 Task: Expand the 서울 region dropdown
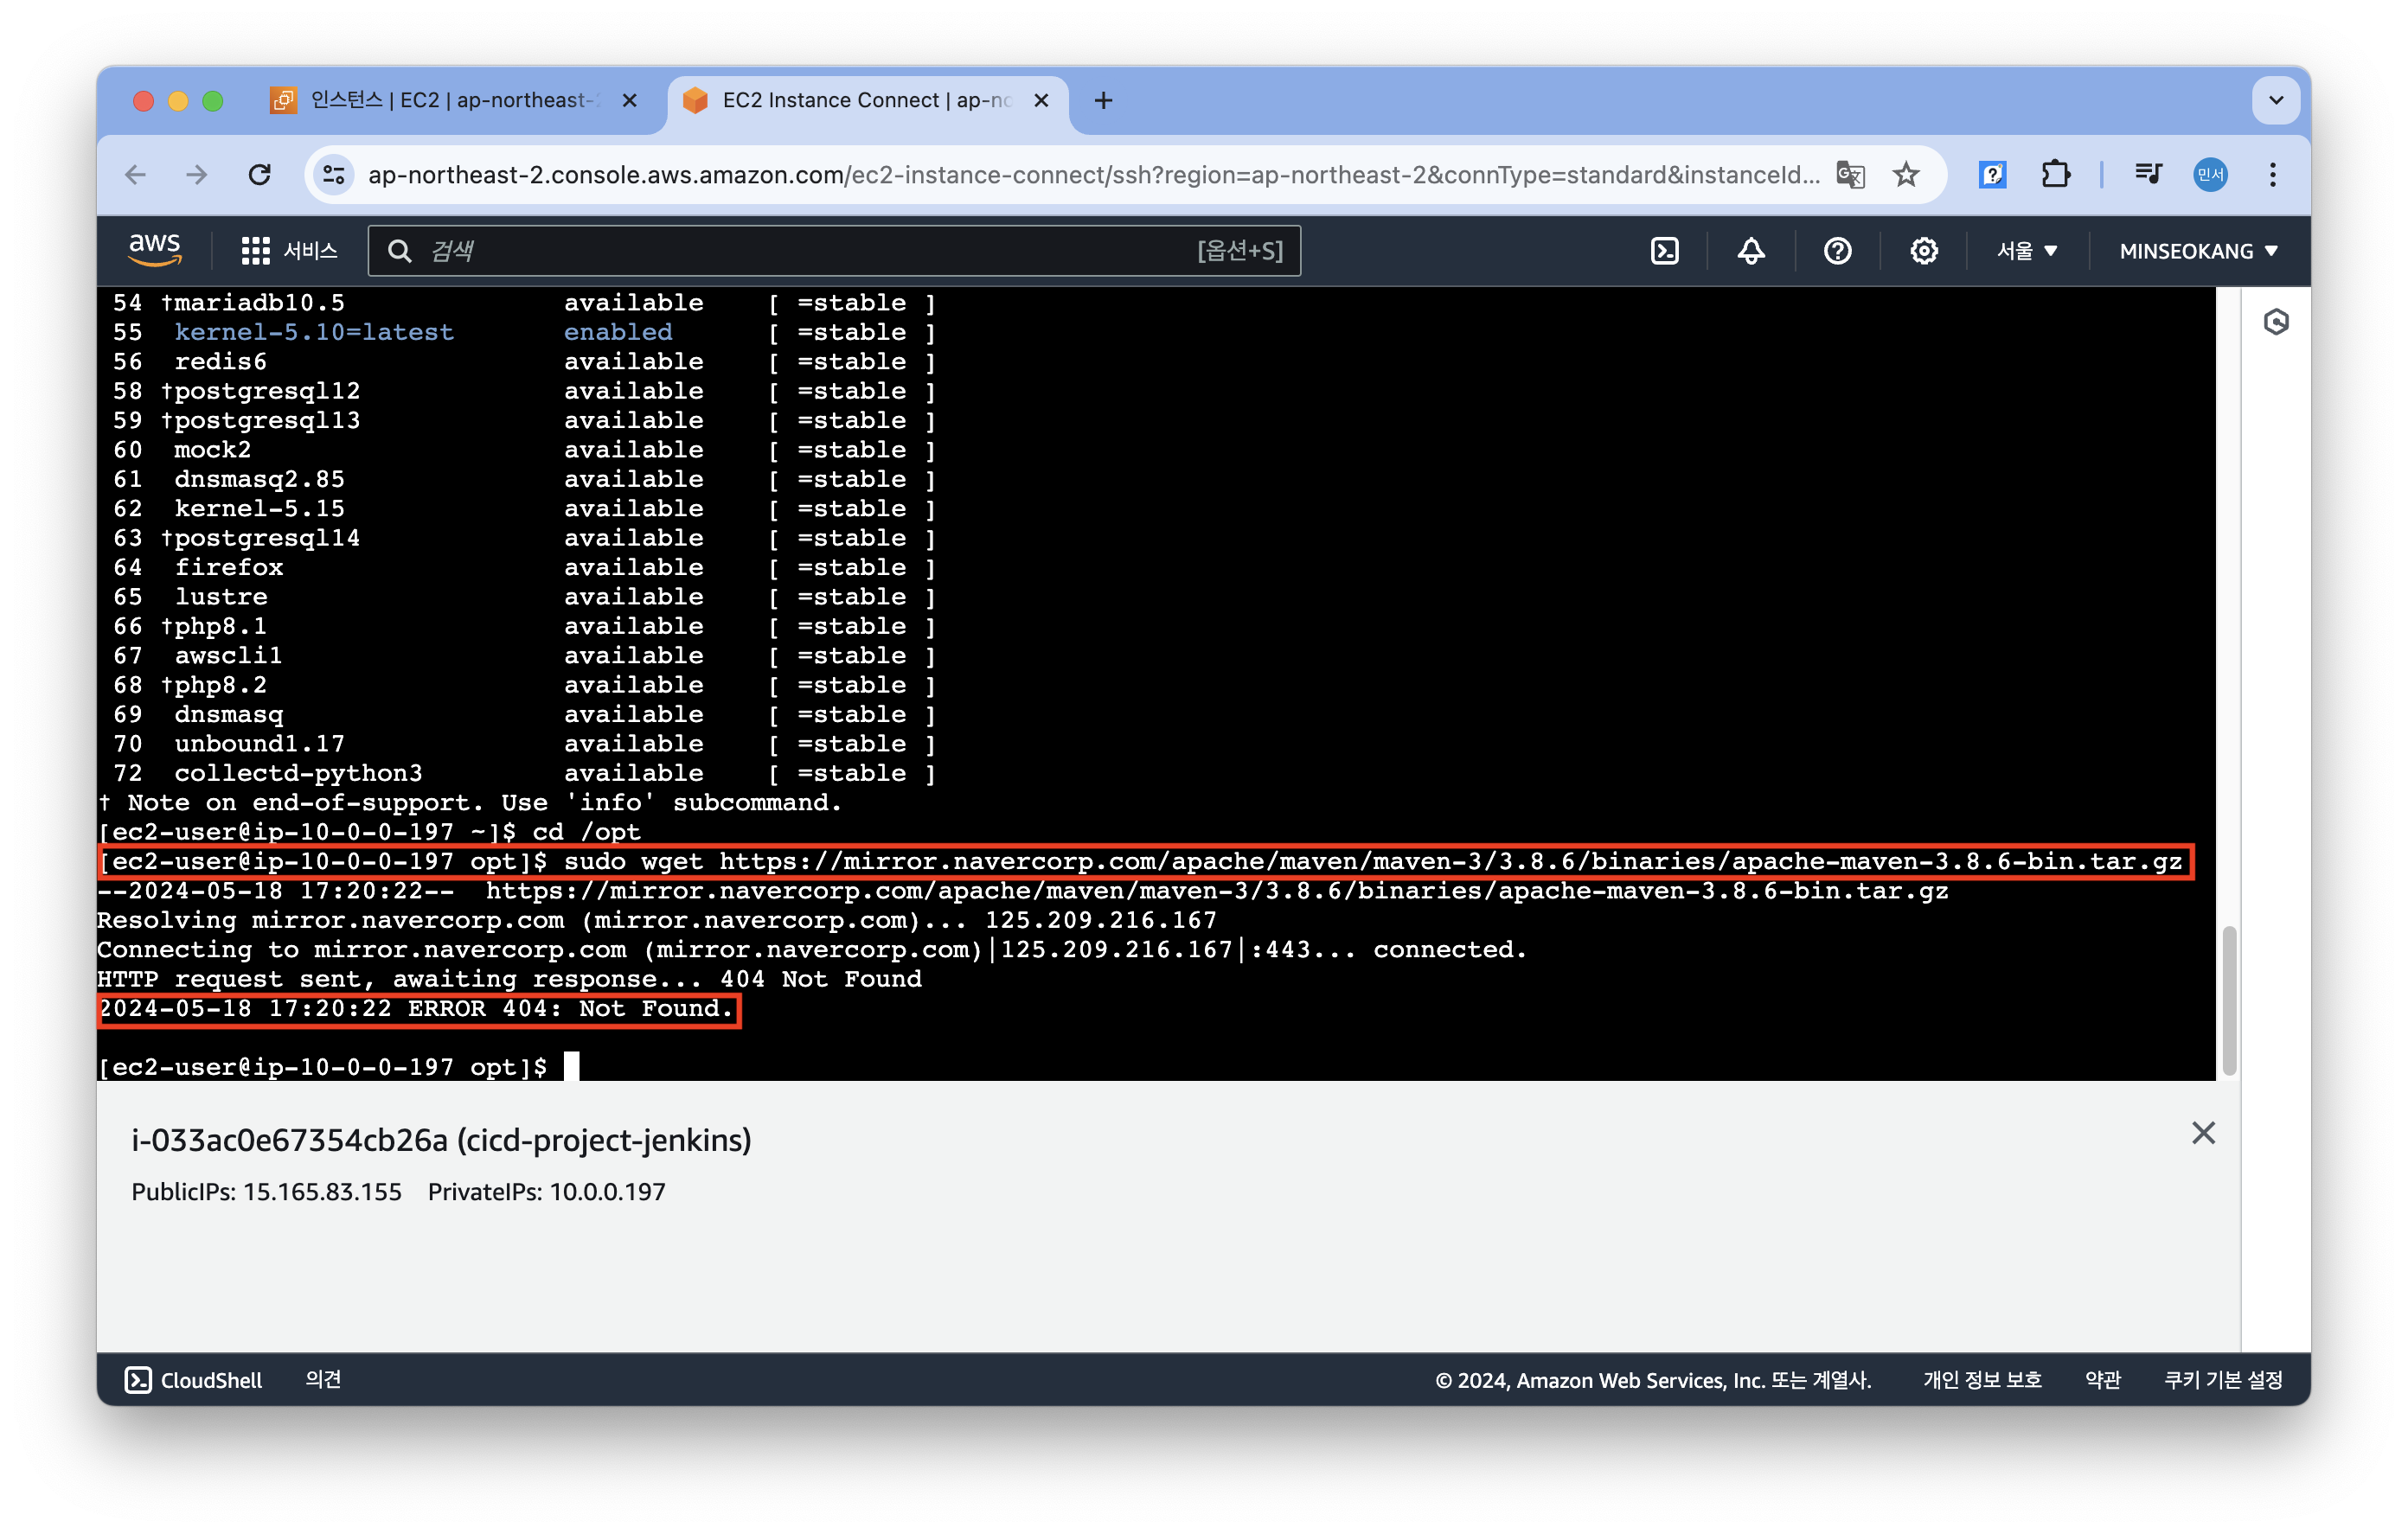(x=2026, y=251)
